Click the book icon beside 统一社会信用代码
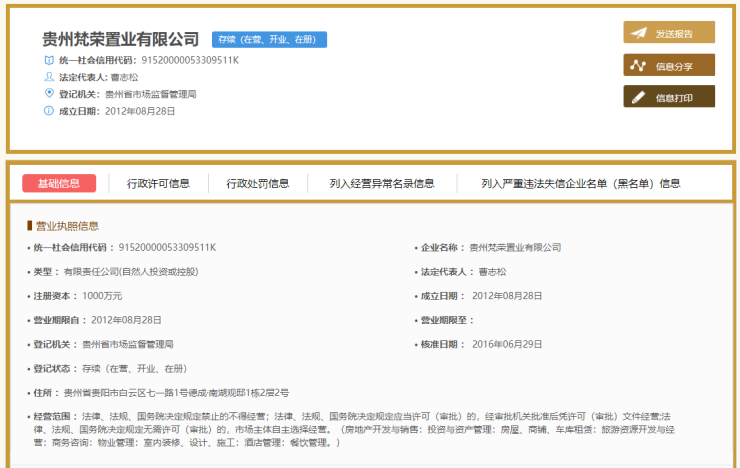The image size is (740, 468). click(x=49, y=60)
